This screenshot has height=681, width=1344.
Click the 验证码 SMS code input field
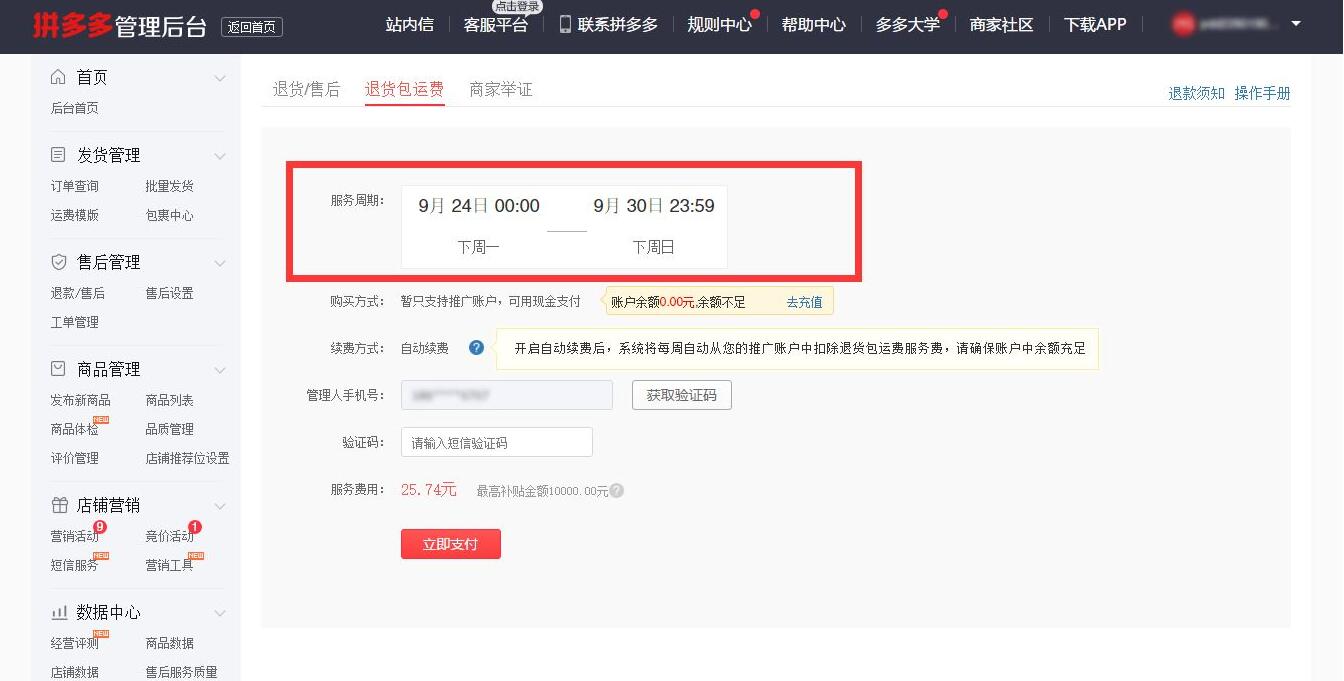click(x=496, y=442)
